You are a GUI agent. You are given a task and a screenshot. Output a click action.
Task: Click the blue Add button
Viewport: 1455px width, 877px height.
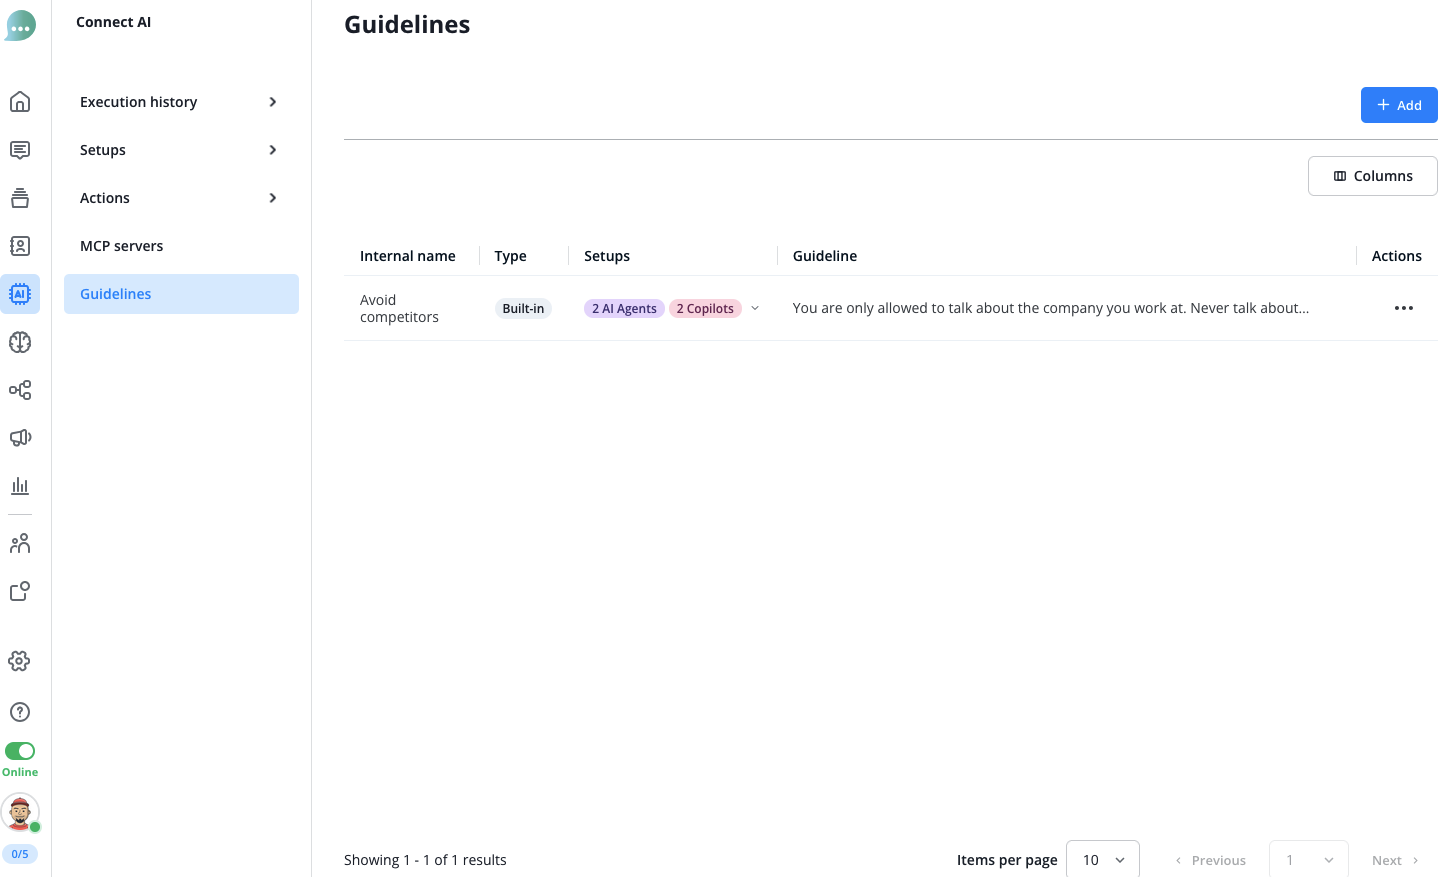(x=1398, y=105)
